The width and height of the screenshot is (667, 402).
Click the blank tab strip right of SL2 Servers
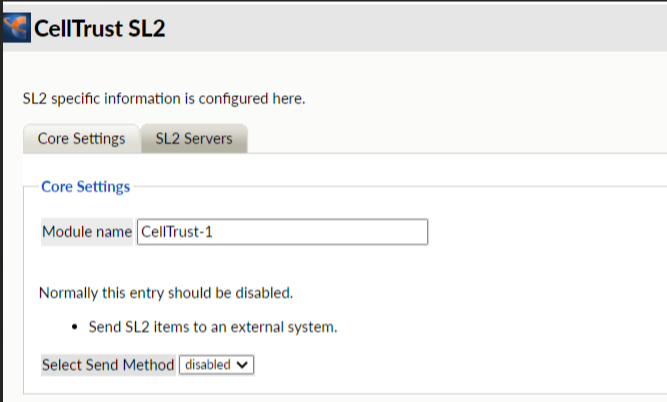coord(450,139)
